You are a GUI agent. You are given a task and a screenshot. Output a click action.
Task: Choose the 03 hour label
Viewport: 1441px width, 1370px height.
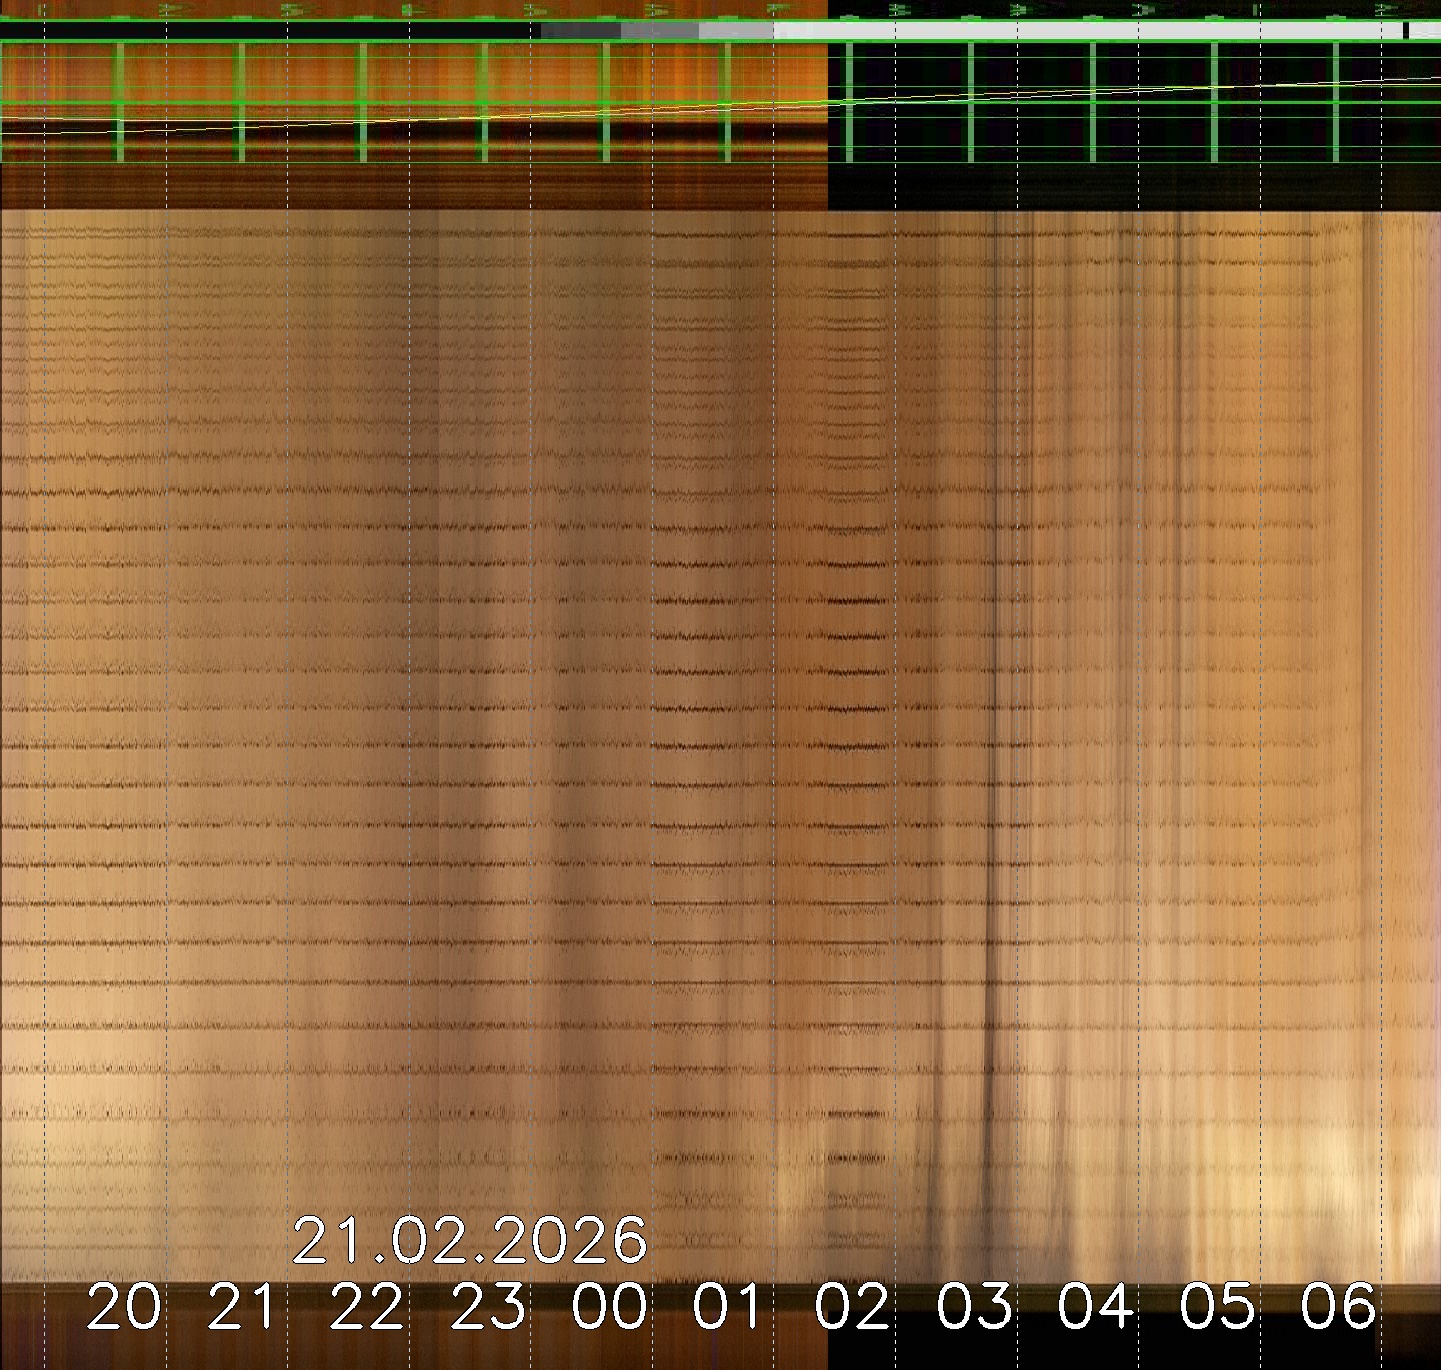click(973, 1307)
